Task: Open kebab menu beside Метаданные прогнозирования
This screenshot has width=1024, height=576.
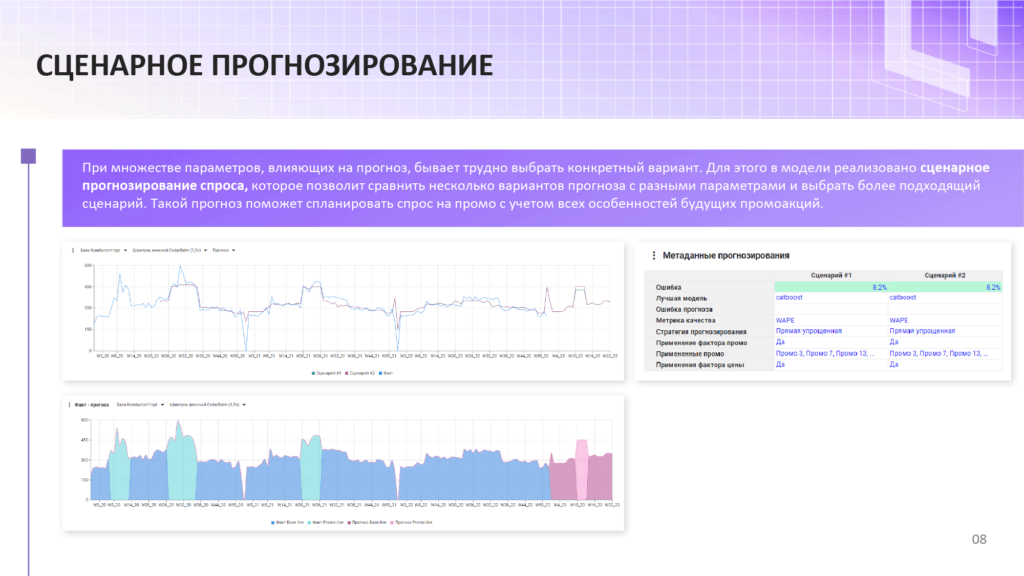Action: pyautogui.click(x=653, y=256)
